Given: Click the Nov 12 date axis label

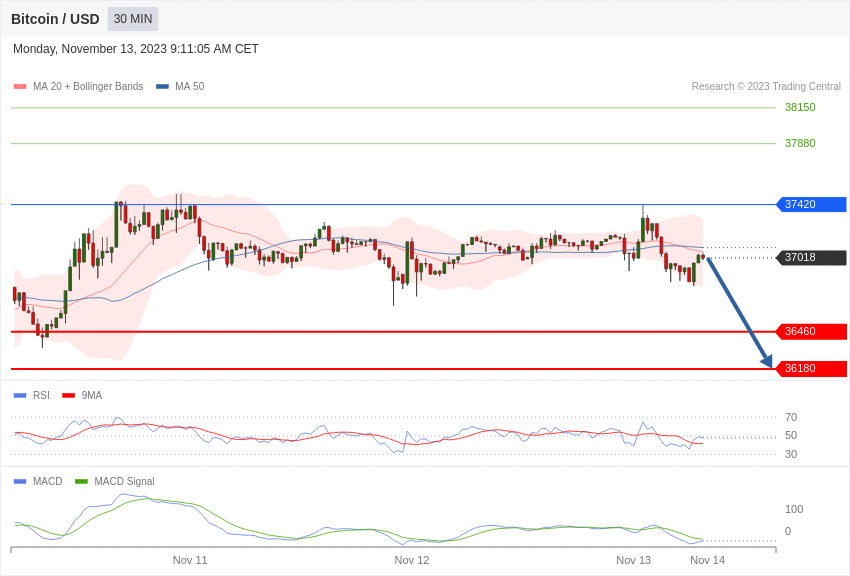Looking at the screenshot, I should [x=411, y=560].
